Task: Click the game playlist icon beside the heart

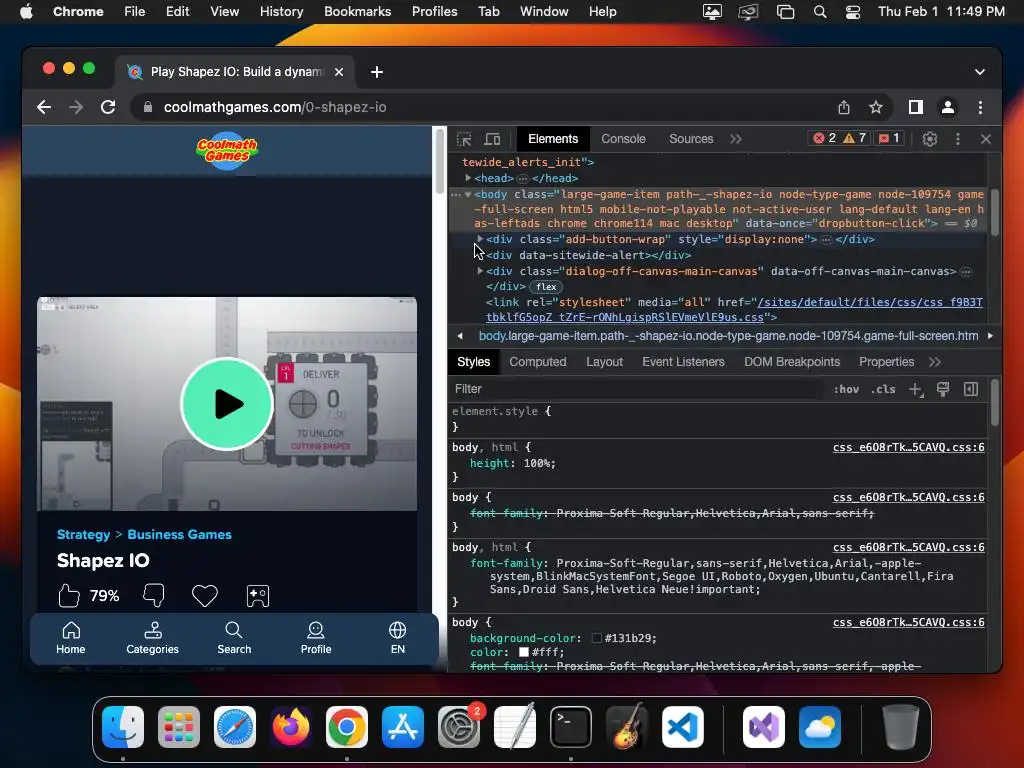Action: point(258,596)
